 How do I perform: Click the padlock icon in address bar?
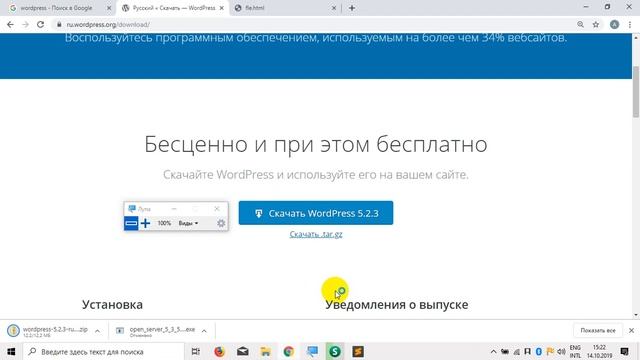[59, 24]
